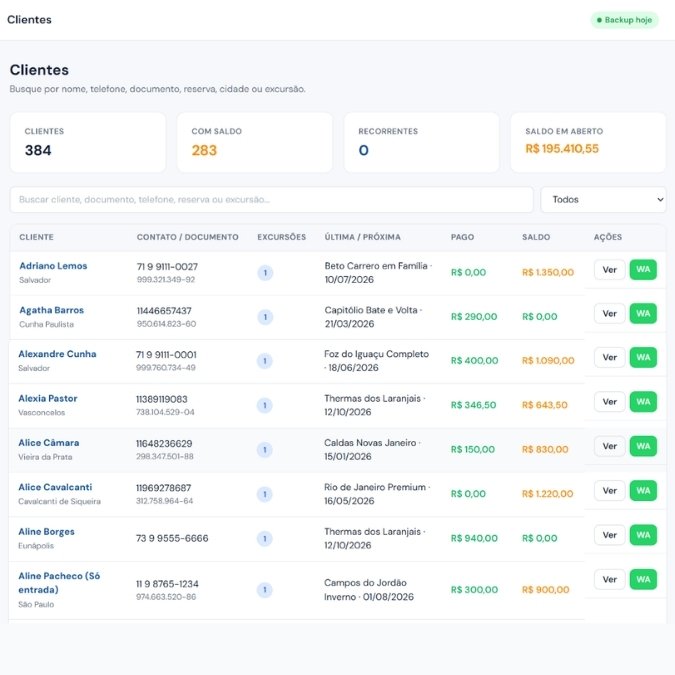
Task: Click Ver in Aline Pacheco row
Action: (x=610, y=579)
